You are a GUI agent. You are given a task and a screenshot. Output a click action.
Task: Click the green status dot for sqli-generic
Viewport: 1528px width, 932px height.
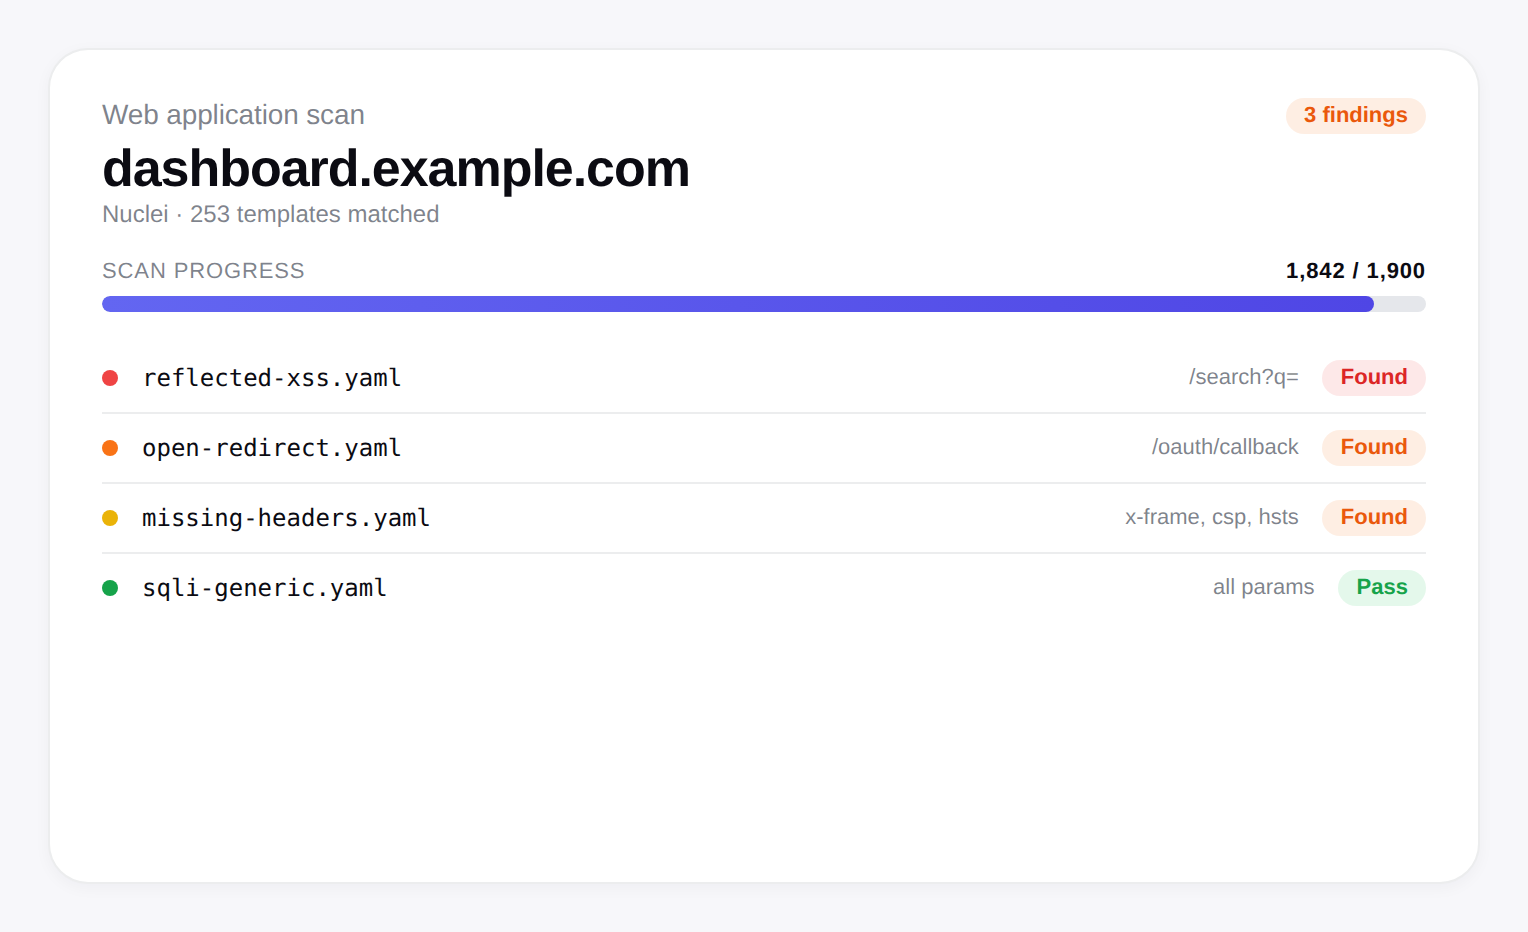[110, 588]
